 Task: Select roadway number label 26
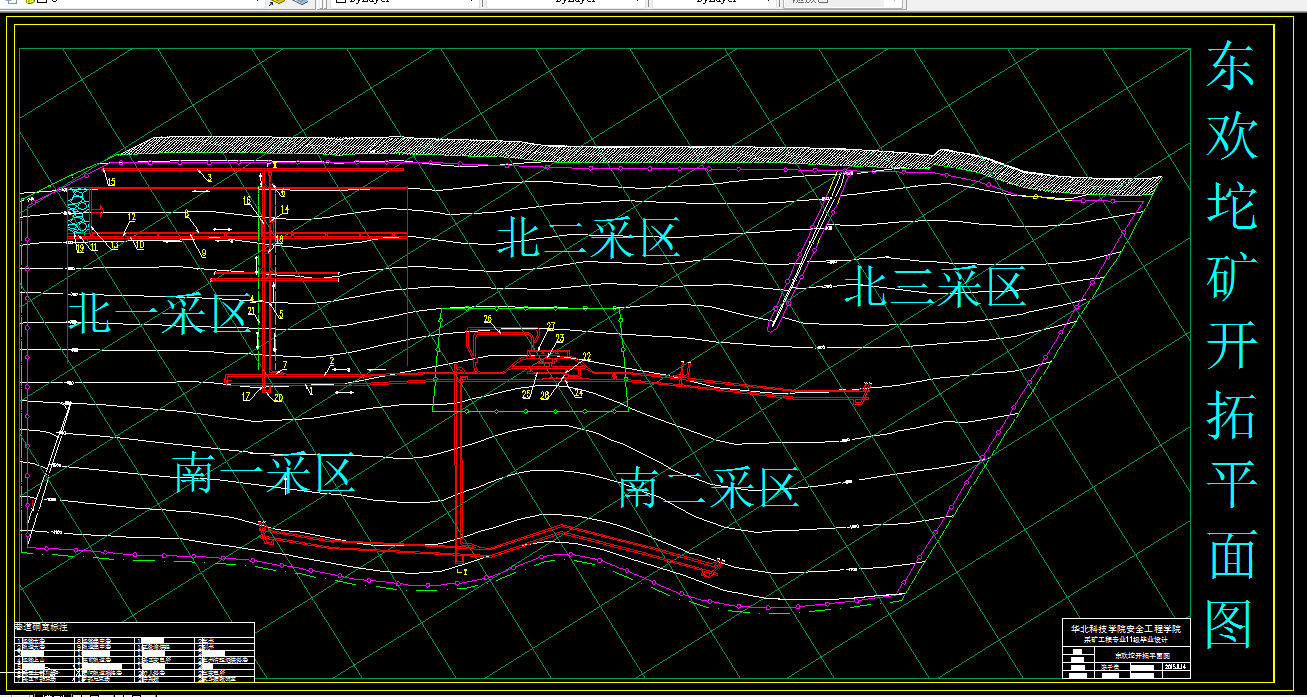488,319
